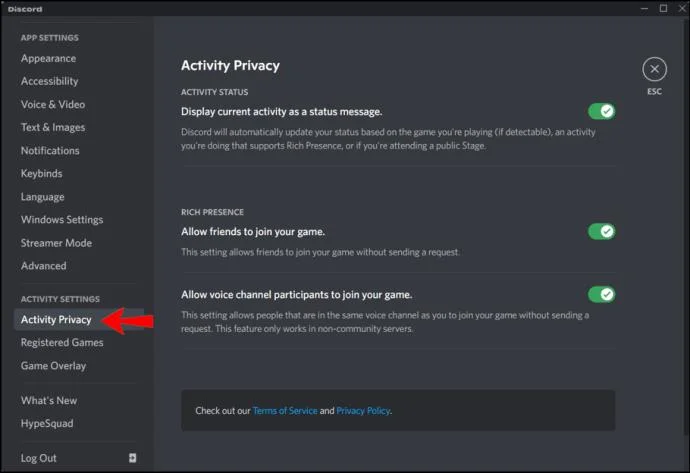Open the Appearance settings page

[x=48, y=59]
